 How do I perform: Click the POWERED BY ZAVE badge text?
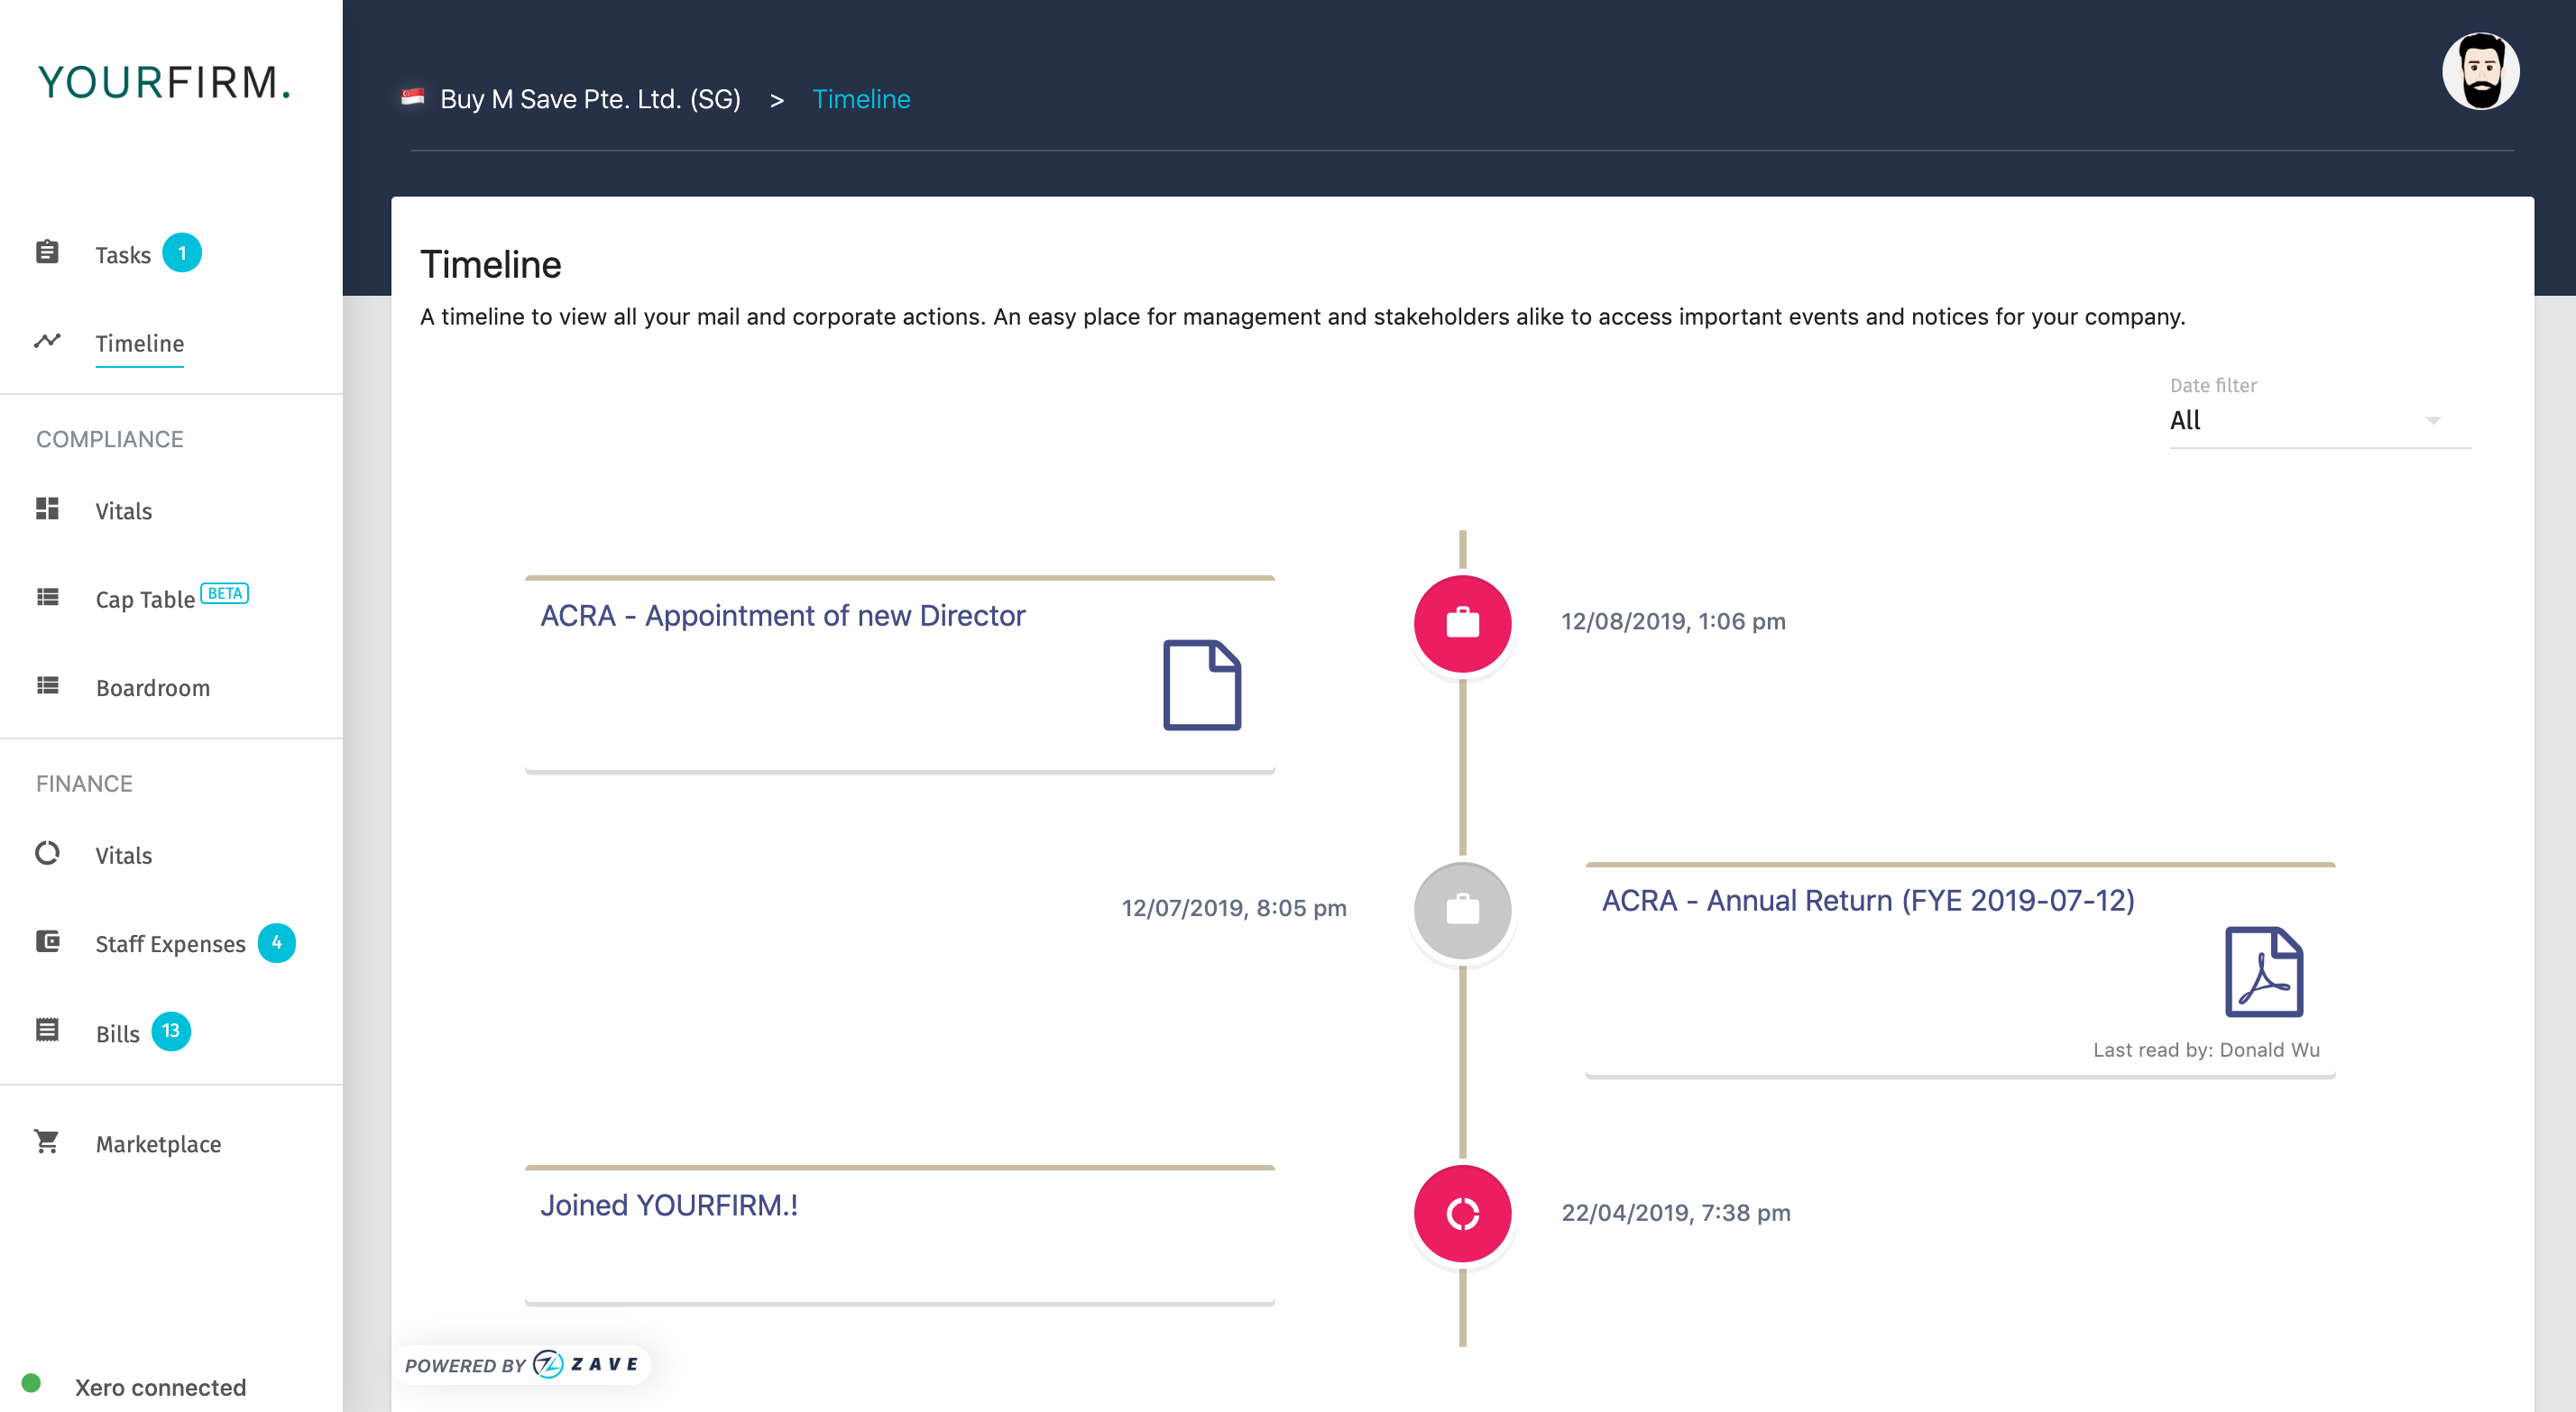click(521, 1365)
